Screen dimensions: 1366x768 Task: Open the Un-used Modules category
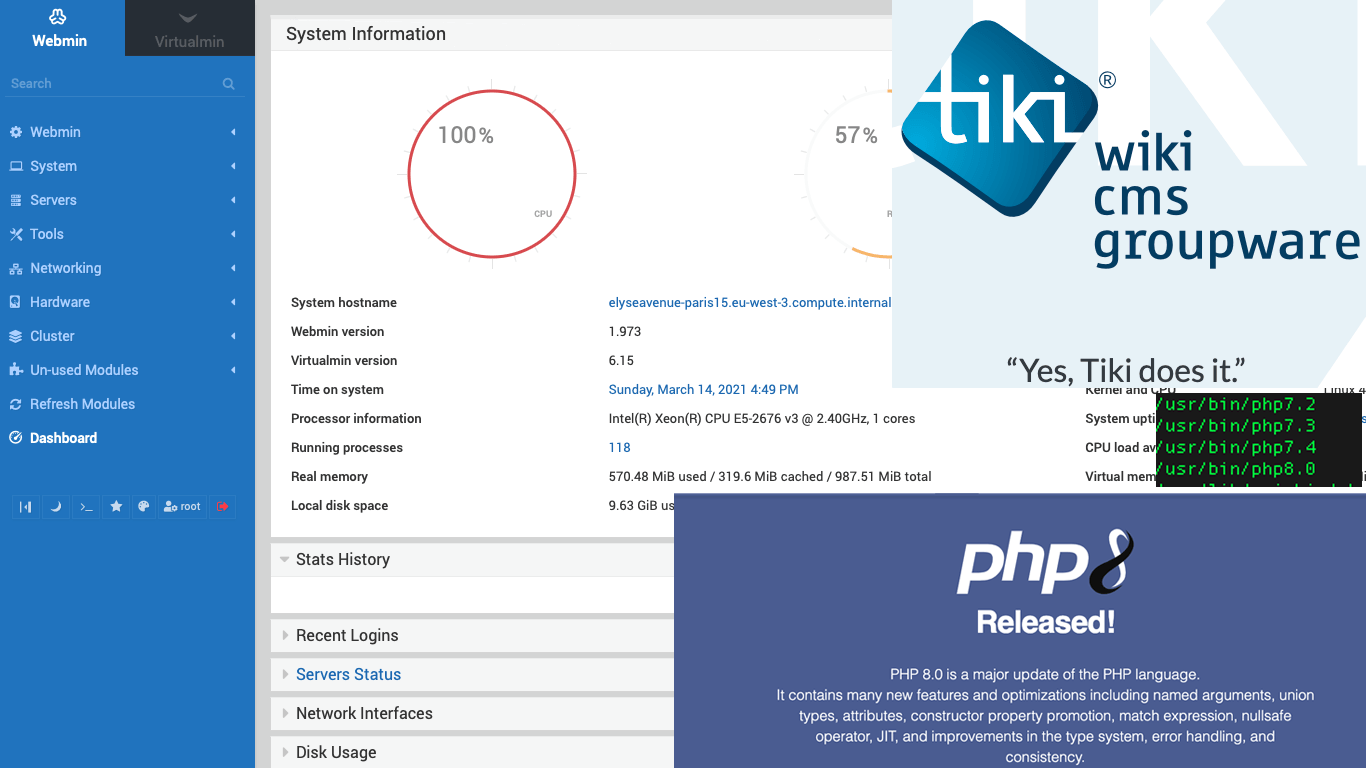(127, 370)
